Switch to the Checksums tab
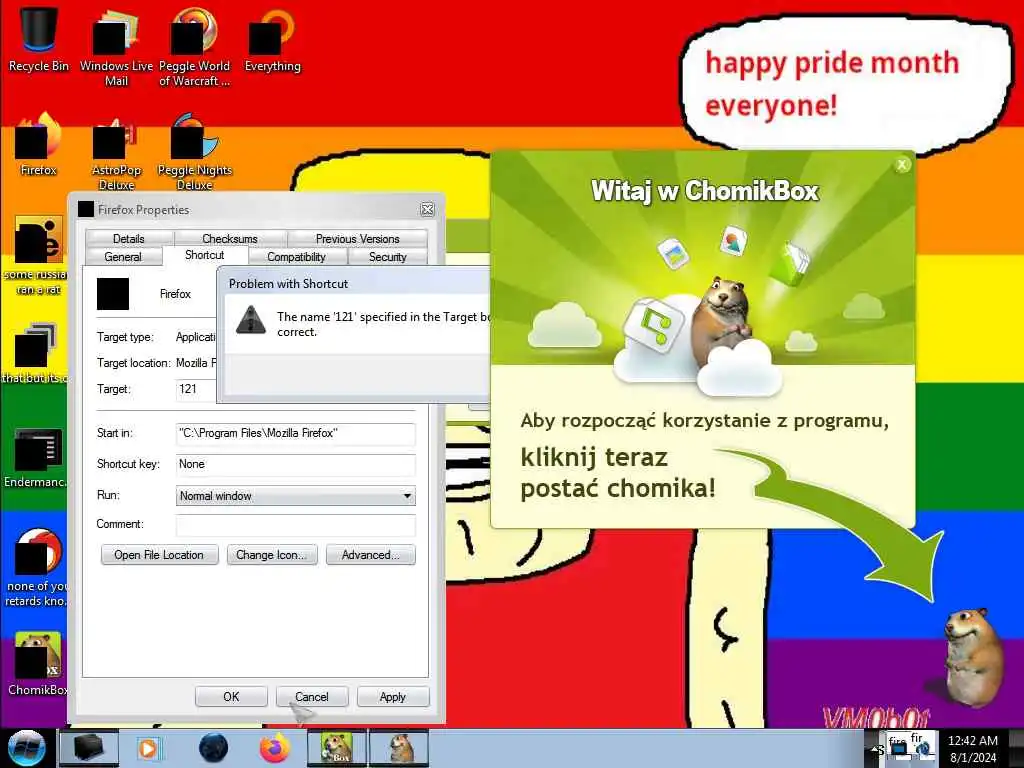Image resolution: width=1024 pixels, height=768 pixels. 230,238
